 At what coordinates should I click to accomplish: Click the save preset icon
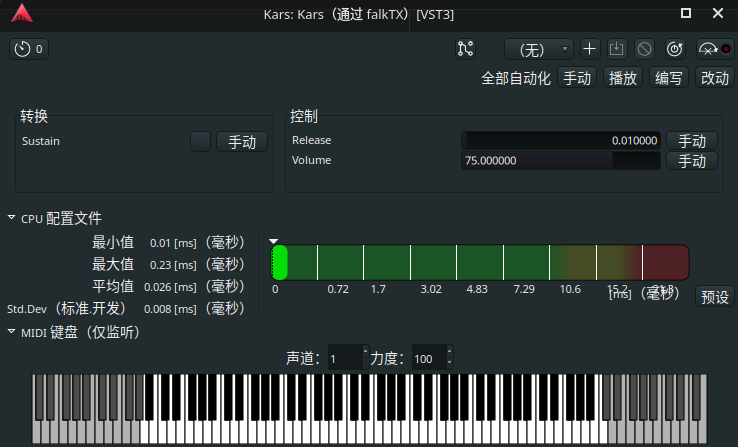[617, 49]
